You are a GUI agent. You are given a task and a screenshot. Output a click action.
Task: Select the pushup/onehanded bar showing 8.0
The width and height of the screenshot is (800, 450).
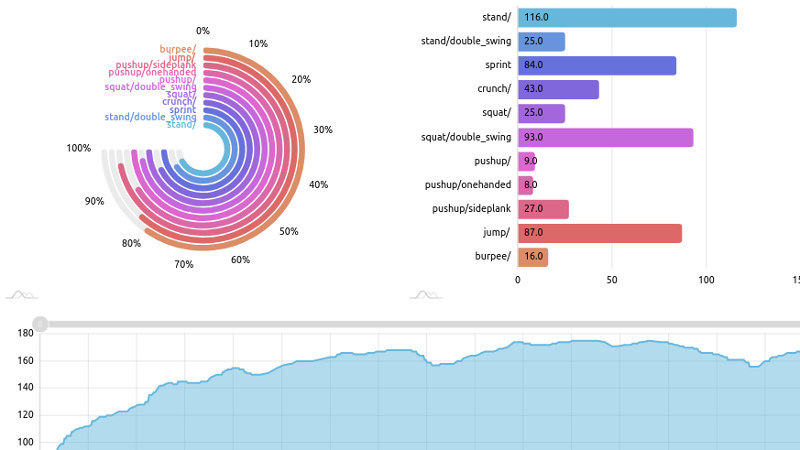coord(525,185)
